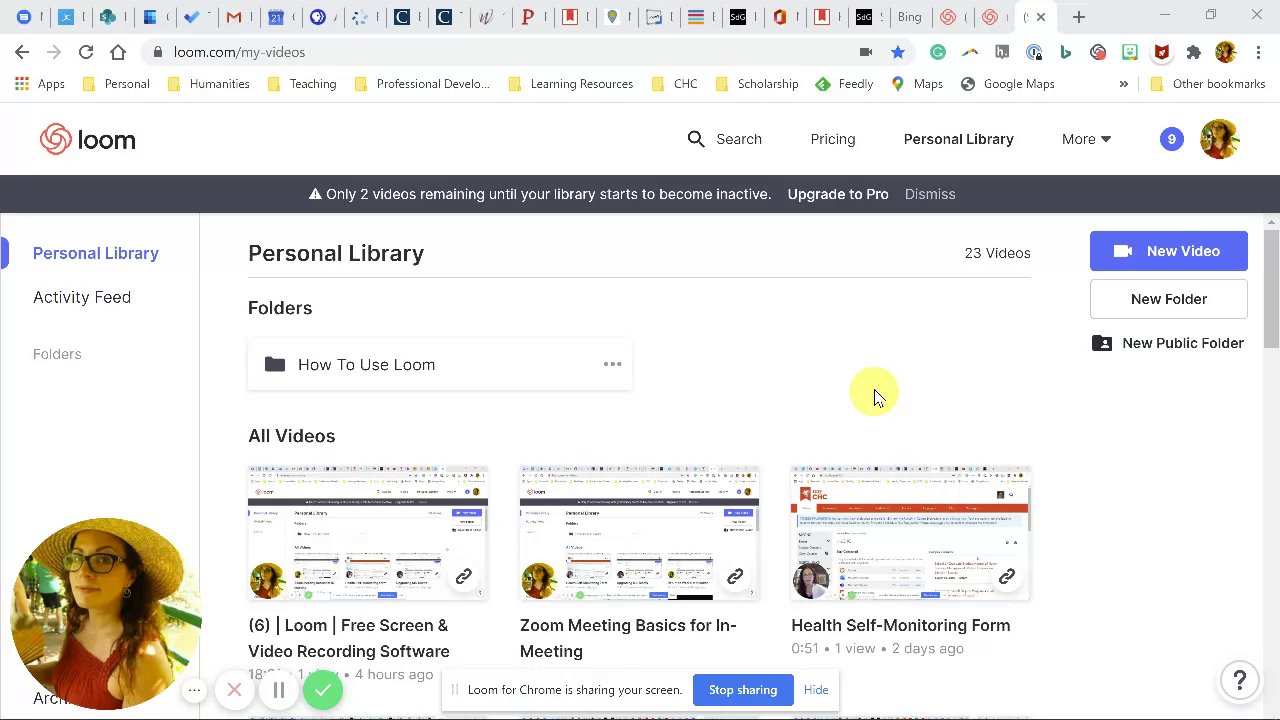This screenshot has height=720, width=1280.
Task: Open the Personal bookmarks folder
Action: pyautogui.click(x=116, y=84)
